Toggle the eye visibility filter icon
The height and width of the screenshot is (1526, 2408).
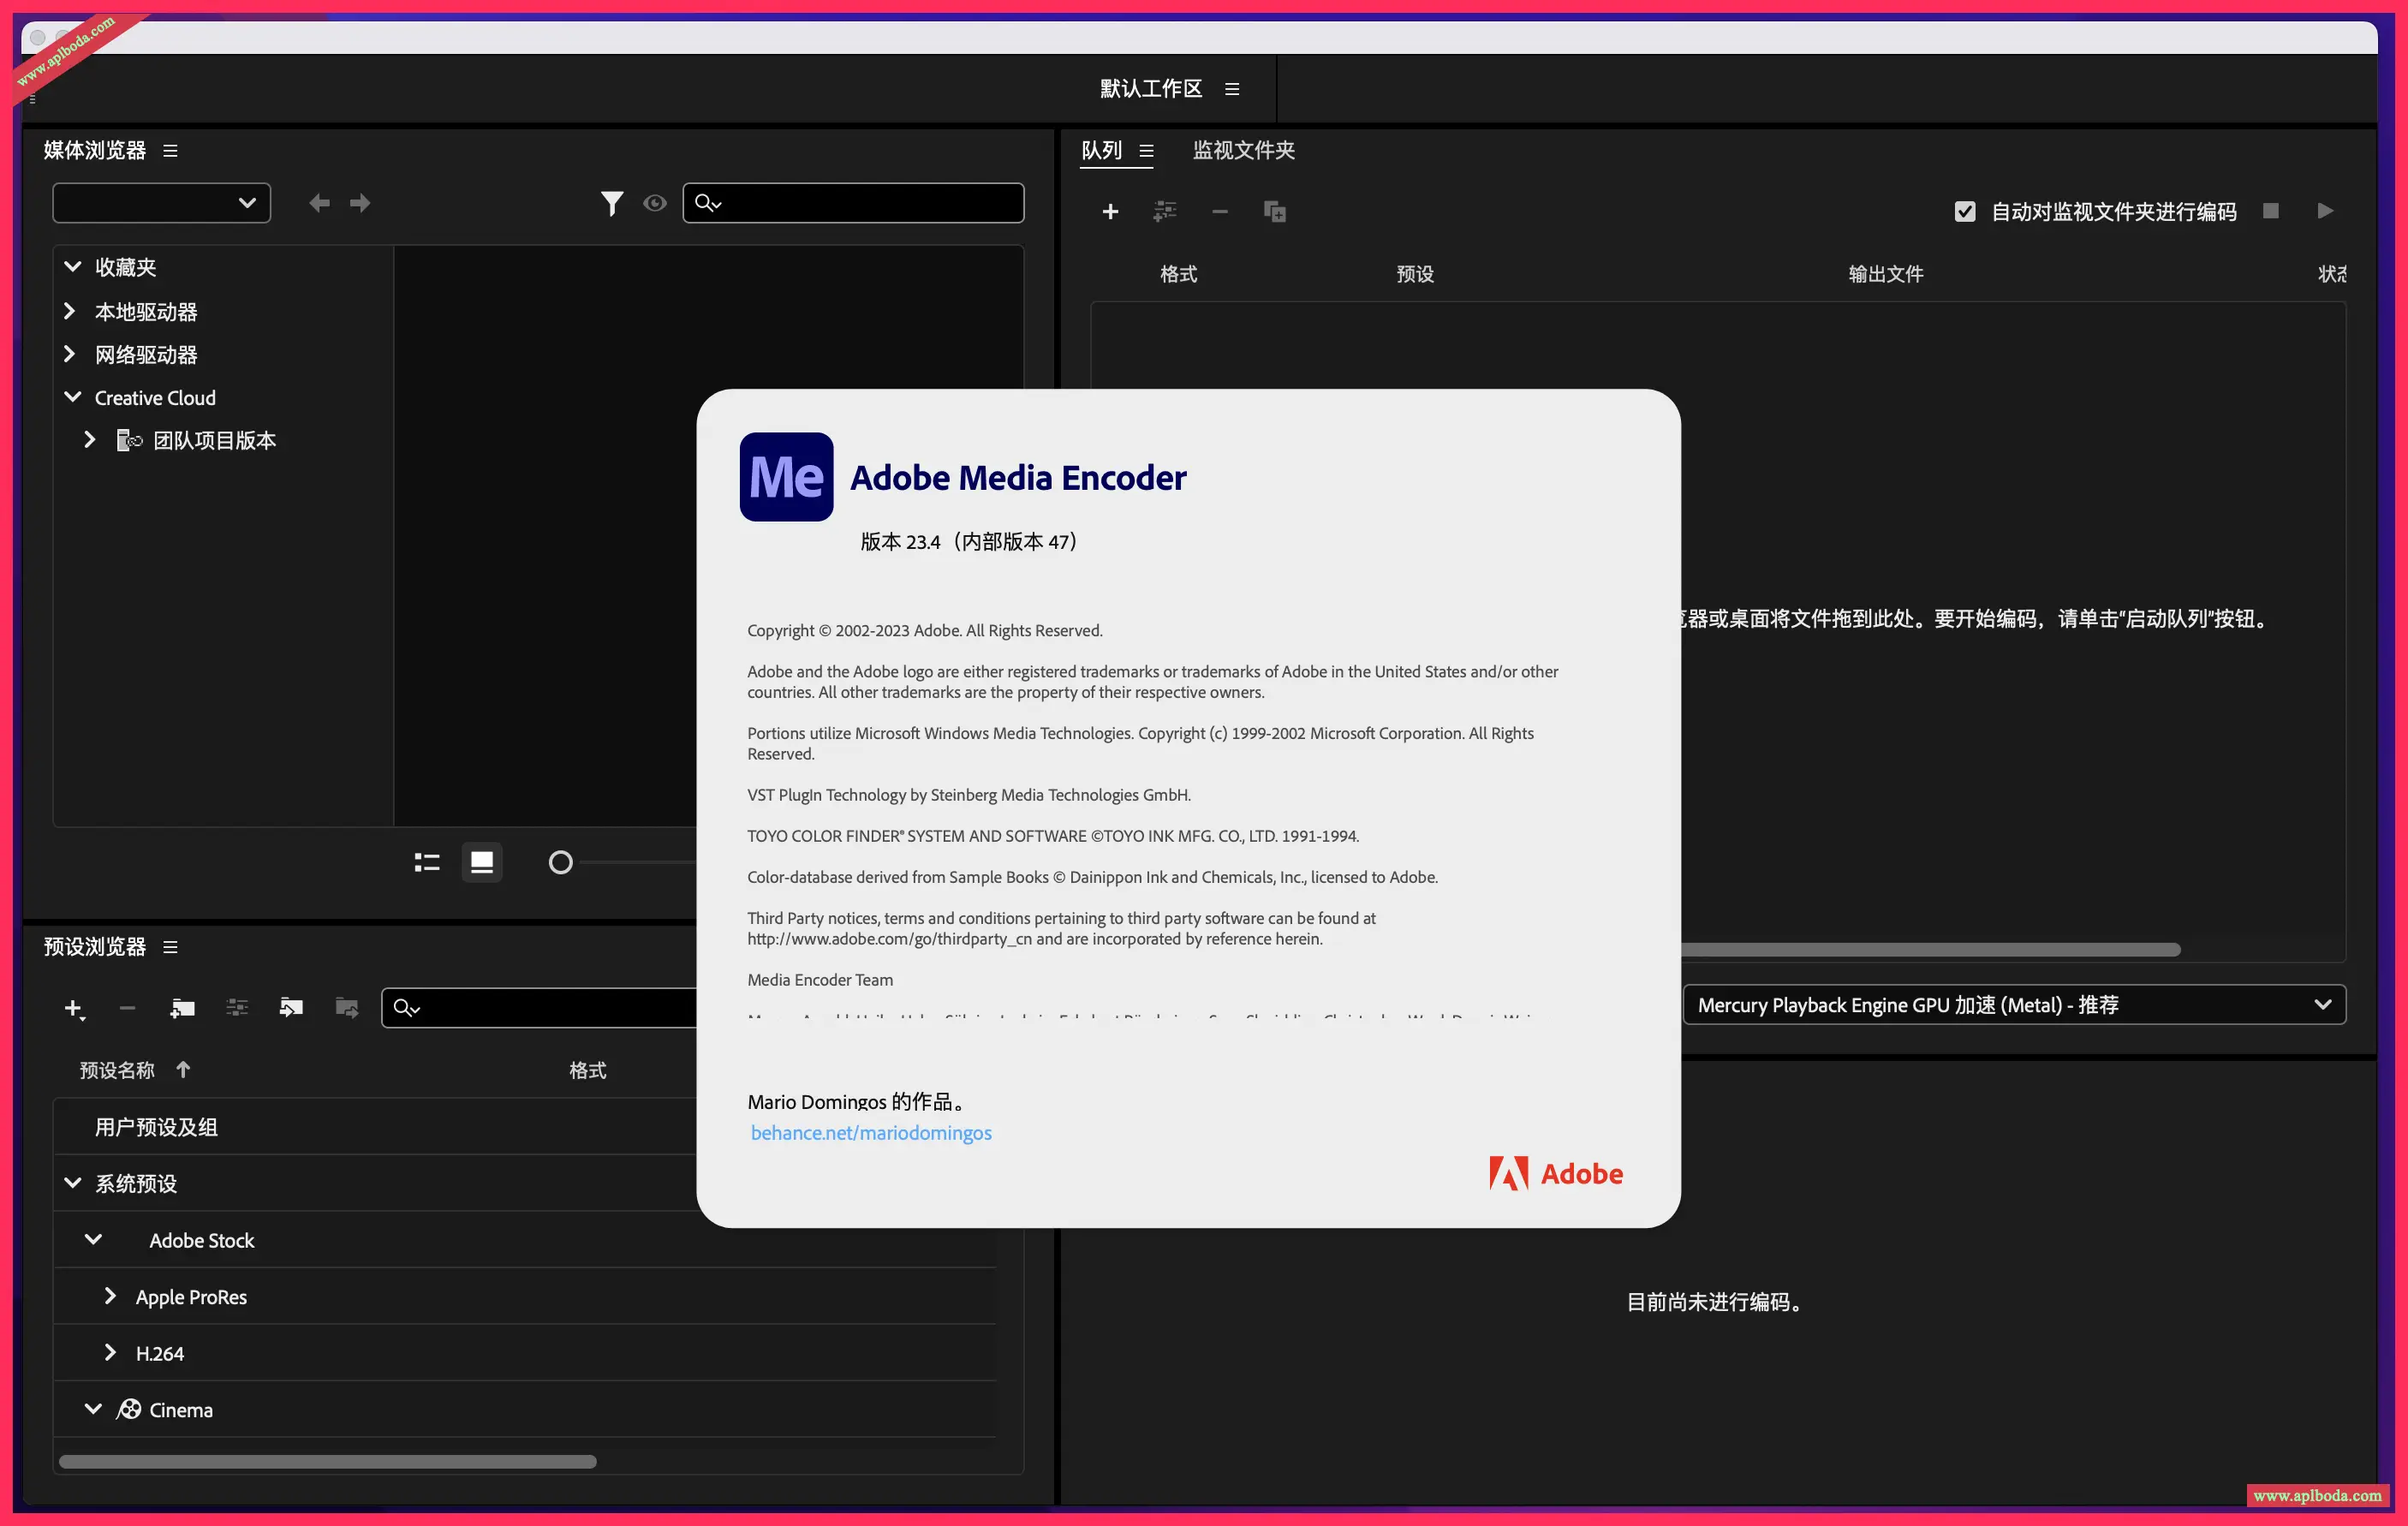click(x=655, y=203)
